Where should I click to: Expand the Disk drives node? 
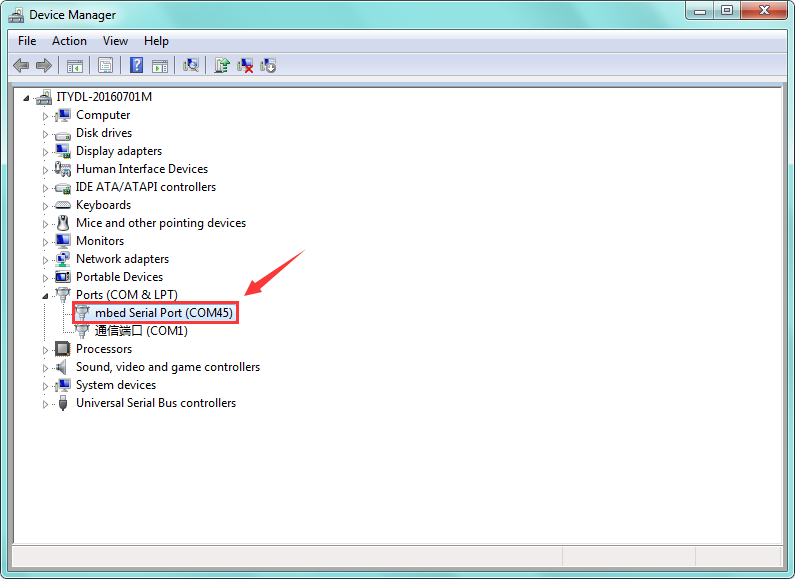(x=45, y=134)
